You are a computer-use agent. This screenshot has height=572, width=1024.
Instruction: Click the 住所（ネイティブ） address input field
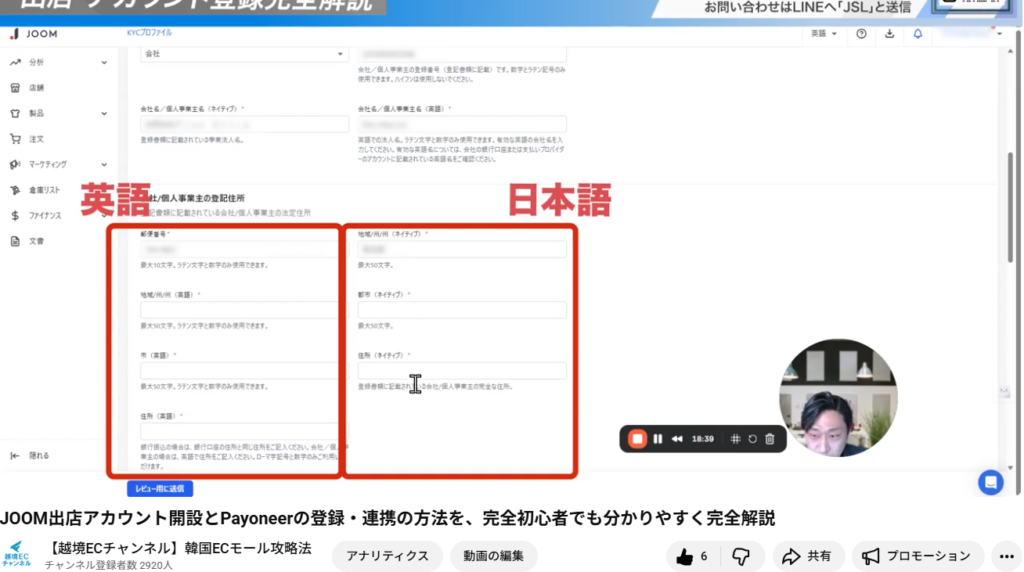(x=461, y=371)
